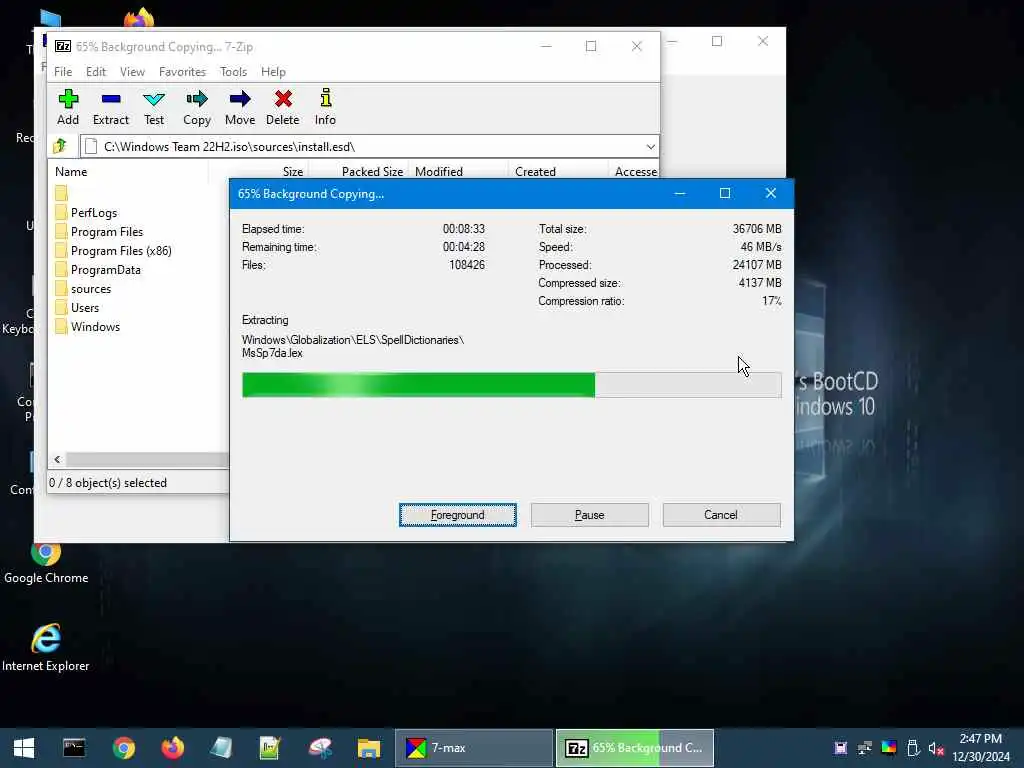The image size is (1024, 768).
Task: Open the View menu
Action: [132, 72]
